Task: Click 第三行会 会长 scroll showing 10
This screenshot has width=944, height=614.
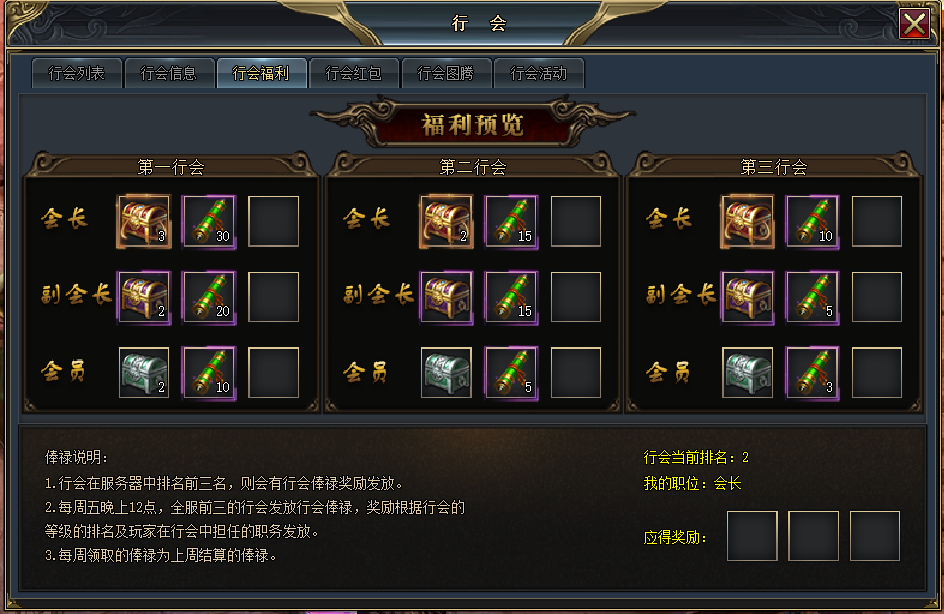Action: tap(812, 222)
